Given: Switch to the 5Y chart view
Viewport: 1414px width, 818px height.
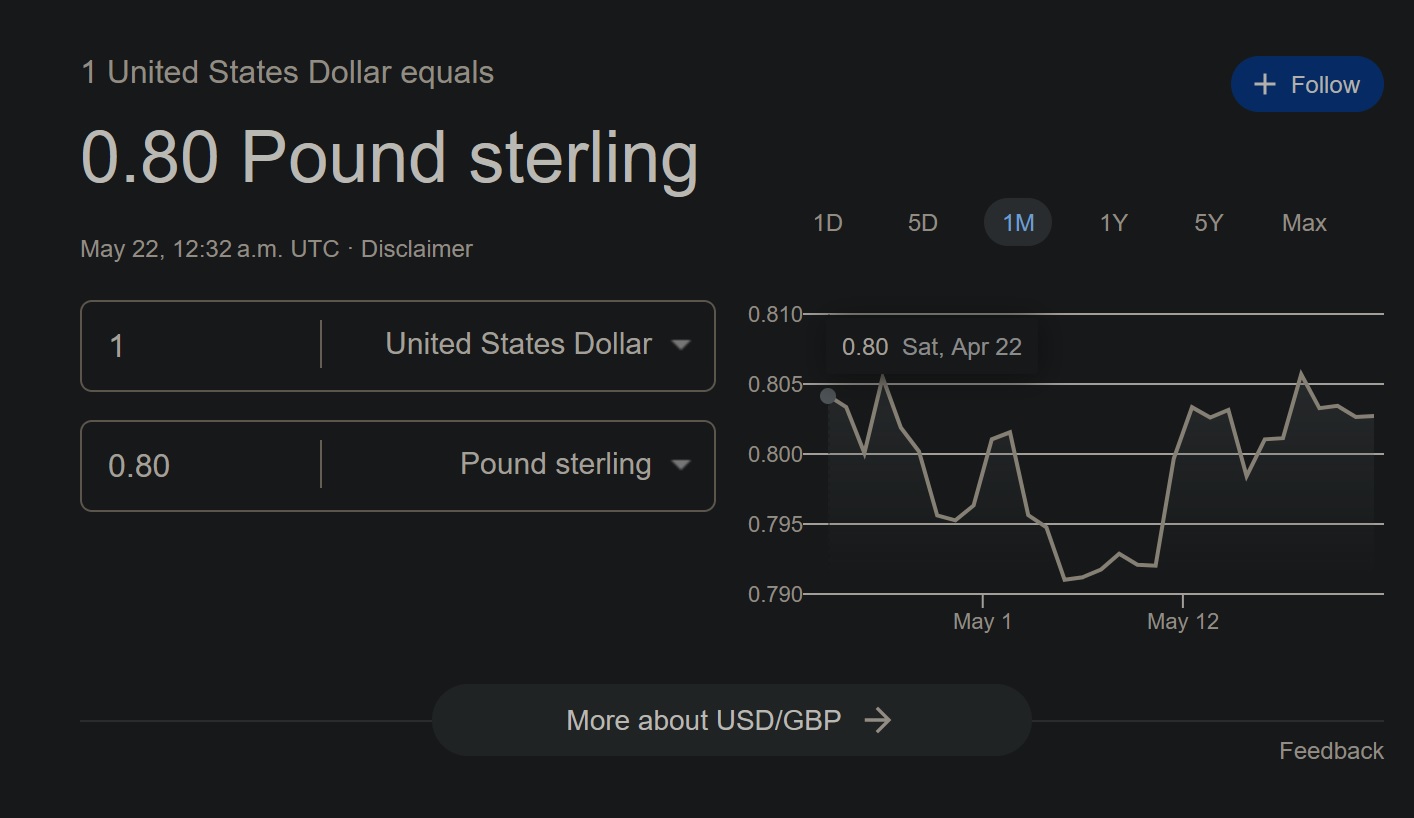Looking at the screenshot, I should pyautogui.click(x=1208, y=223).
